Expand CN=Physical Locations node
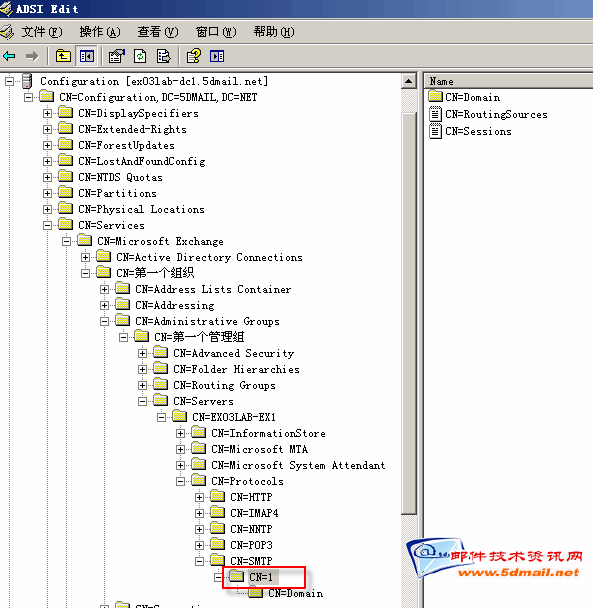 tap(47, 209)
